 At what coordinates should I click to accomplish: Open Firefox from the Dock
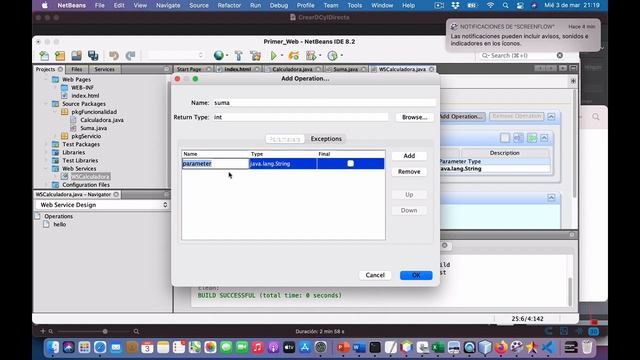point(501,347)
